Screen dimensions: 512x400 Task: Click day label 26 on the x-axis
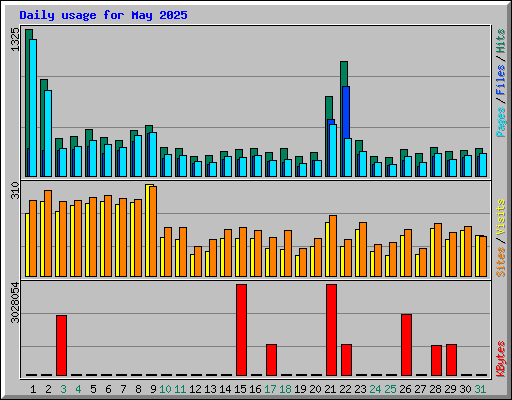click(x=405, y=389)
